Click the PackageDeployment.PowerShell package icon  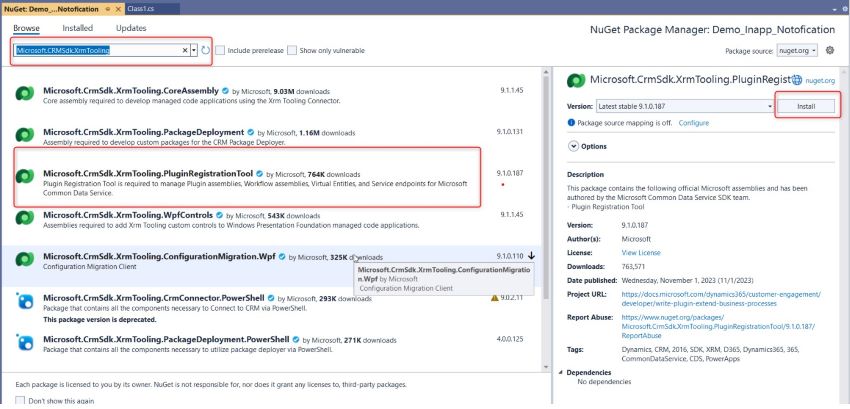pos(25,342)
